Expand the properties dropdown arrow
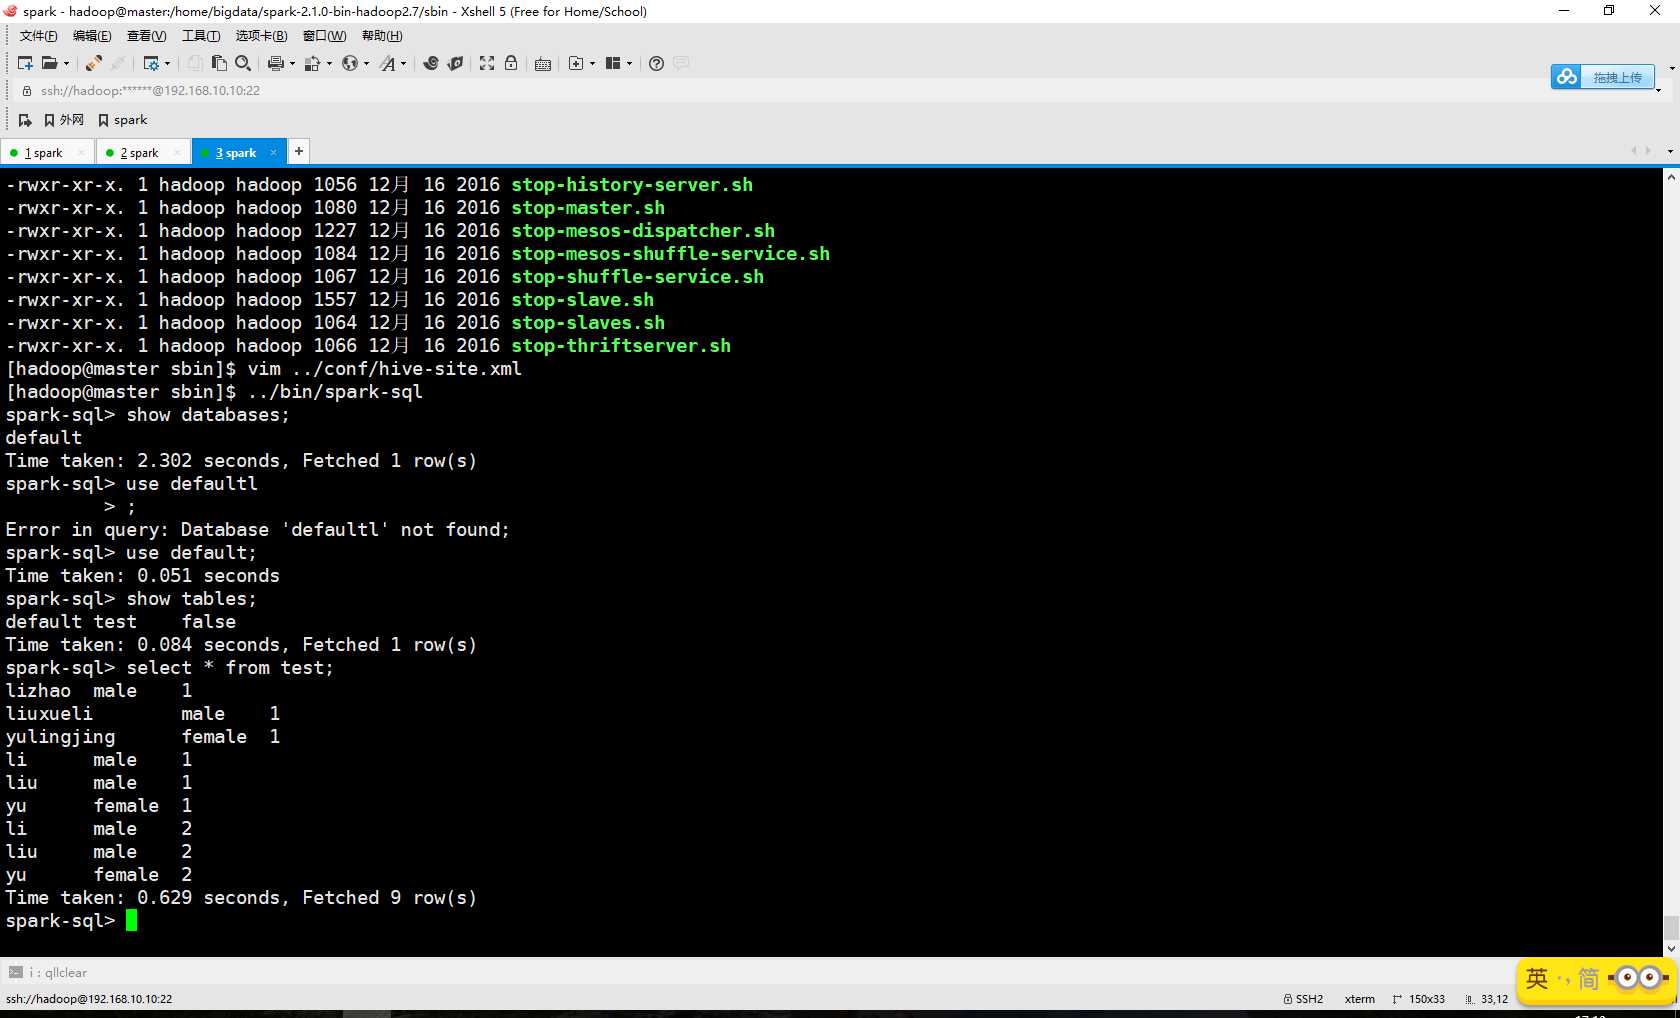This screenshot has height=1018, width=1680. [167, 63]
